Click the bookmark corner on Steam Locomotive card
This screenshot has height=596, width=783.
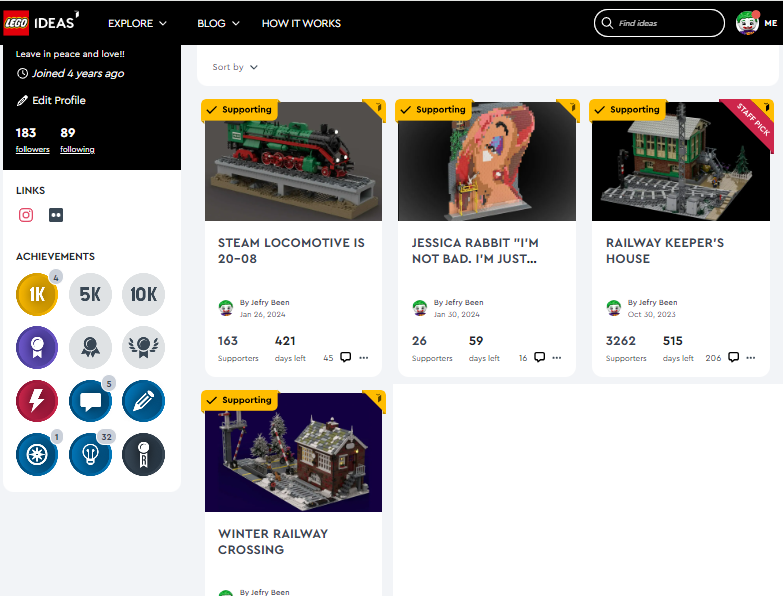[377, 108]
